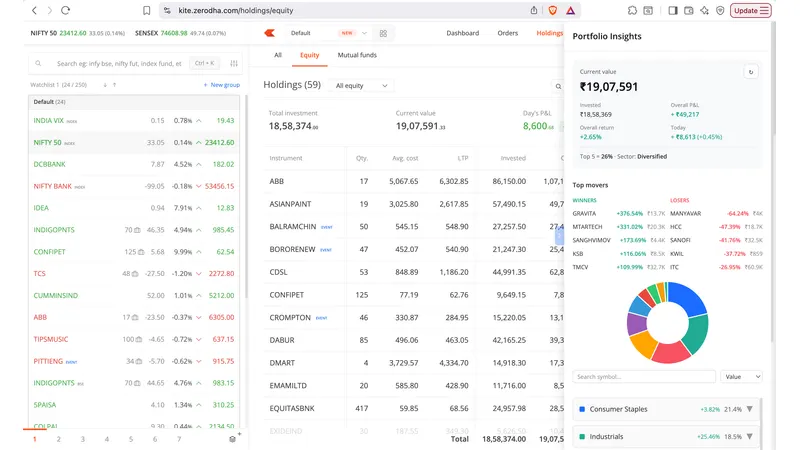This screenshot has height=450, width=800.
Task: Open the Update menu button
Action: point(751,10)
